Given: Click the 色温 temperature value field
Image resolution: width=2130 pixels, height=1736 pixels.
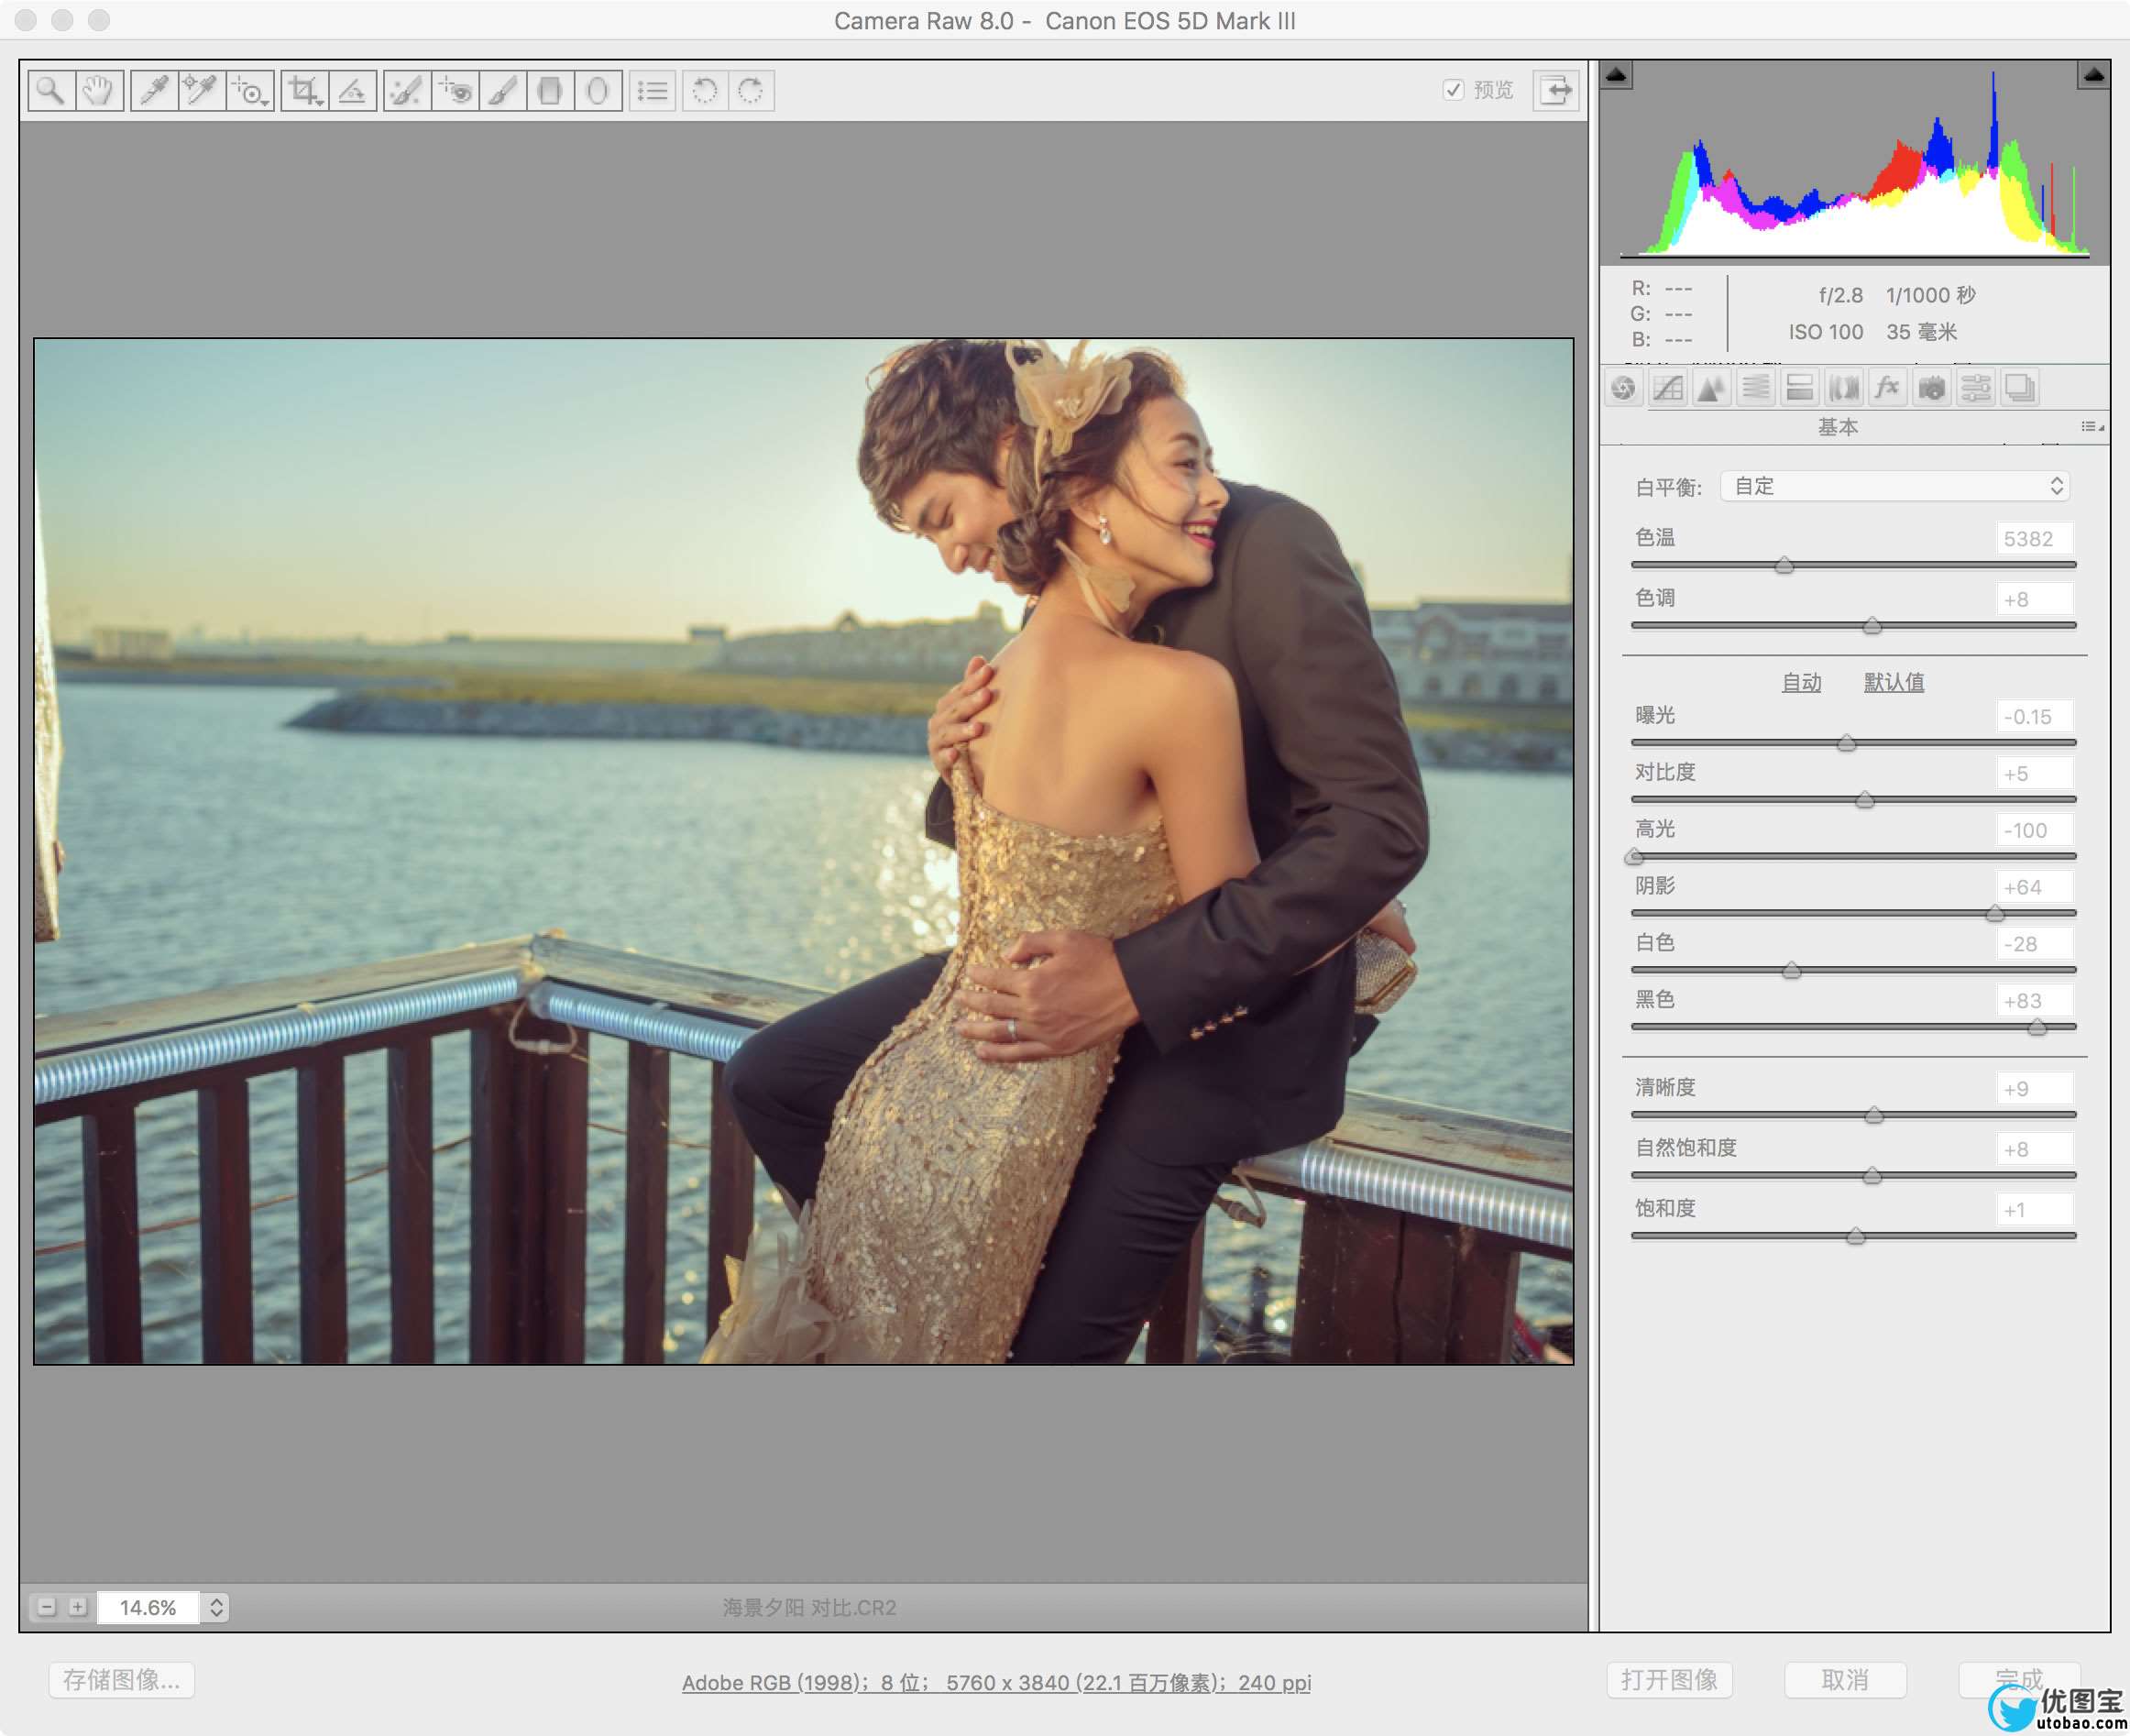Looking at the screenshot, I should [x=2033, y=539].
